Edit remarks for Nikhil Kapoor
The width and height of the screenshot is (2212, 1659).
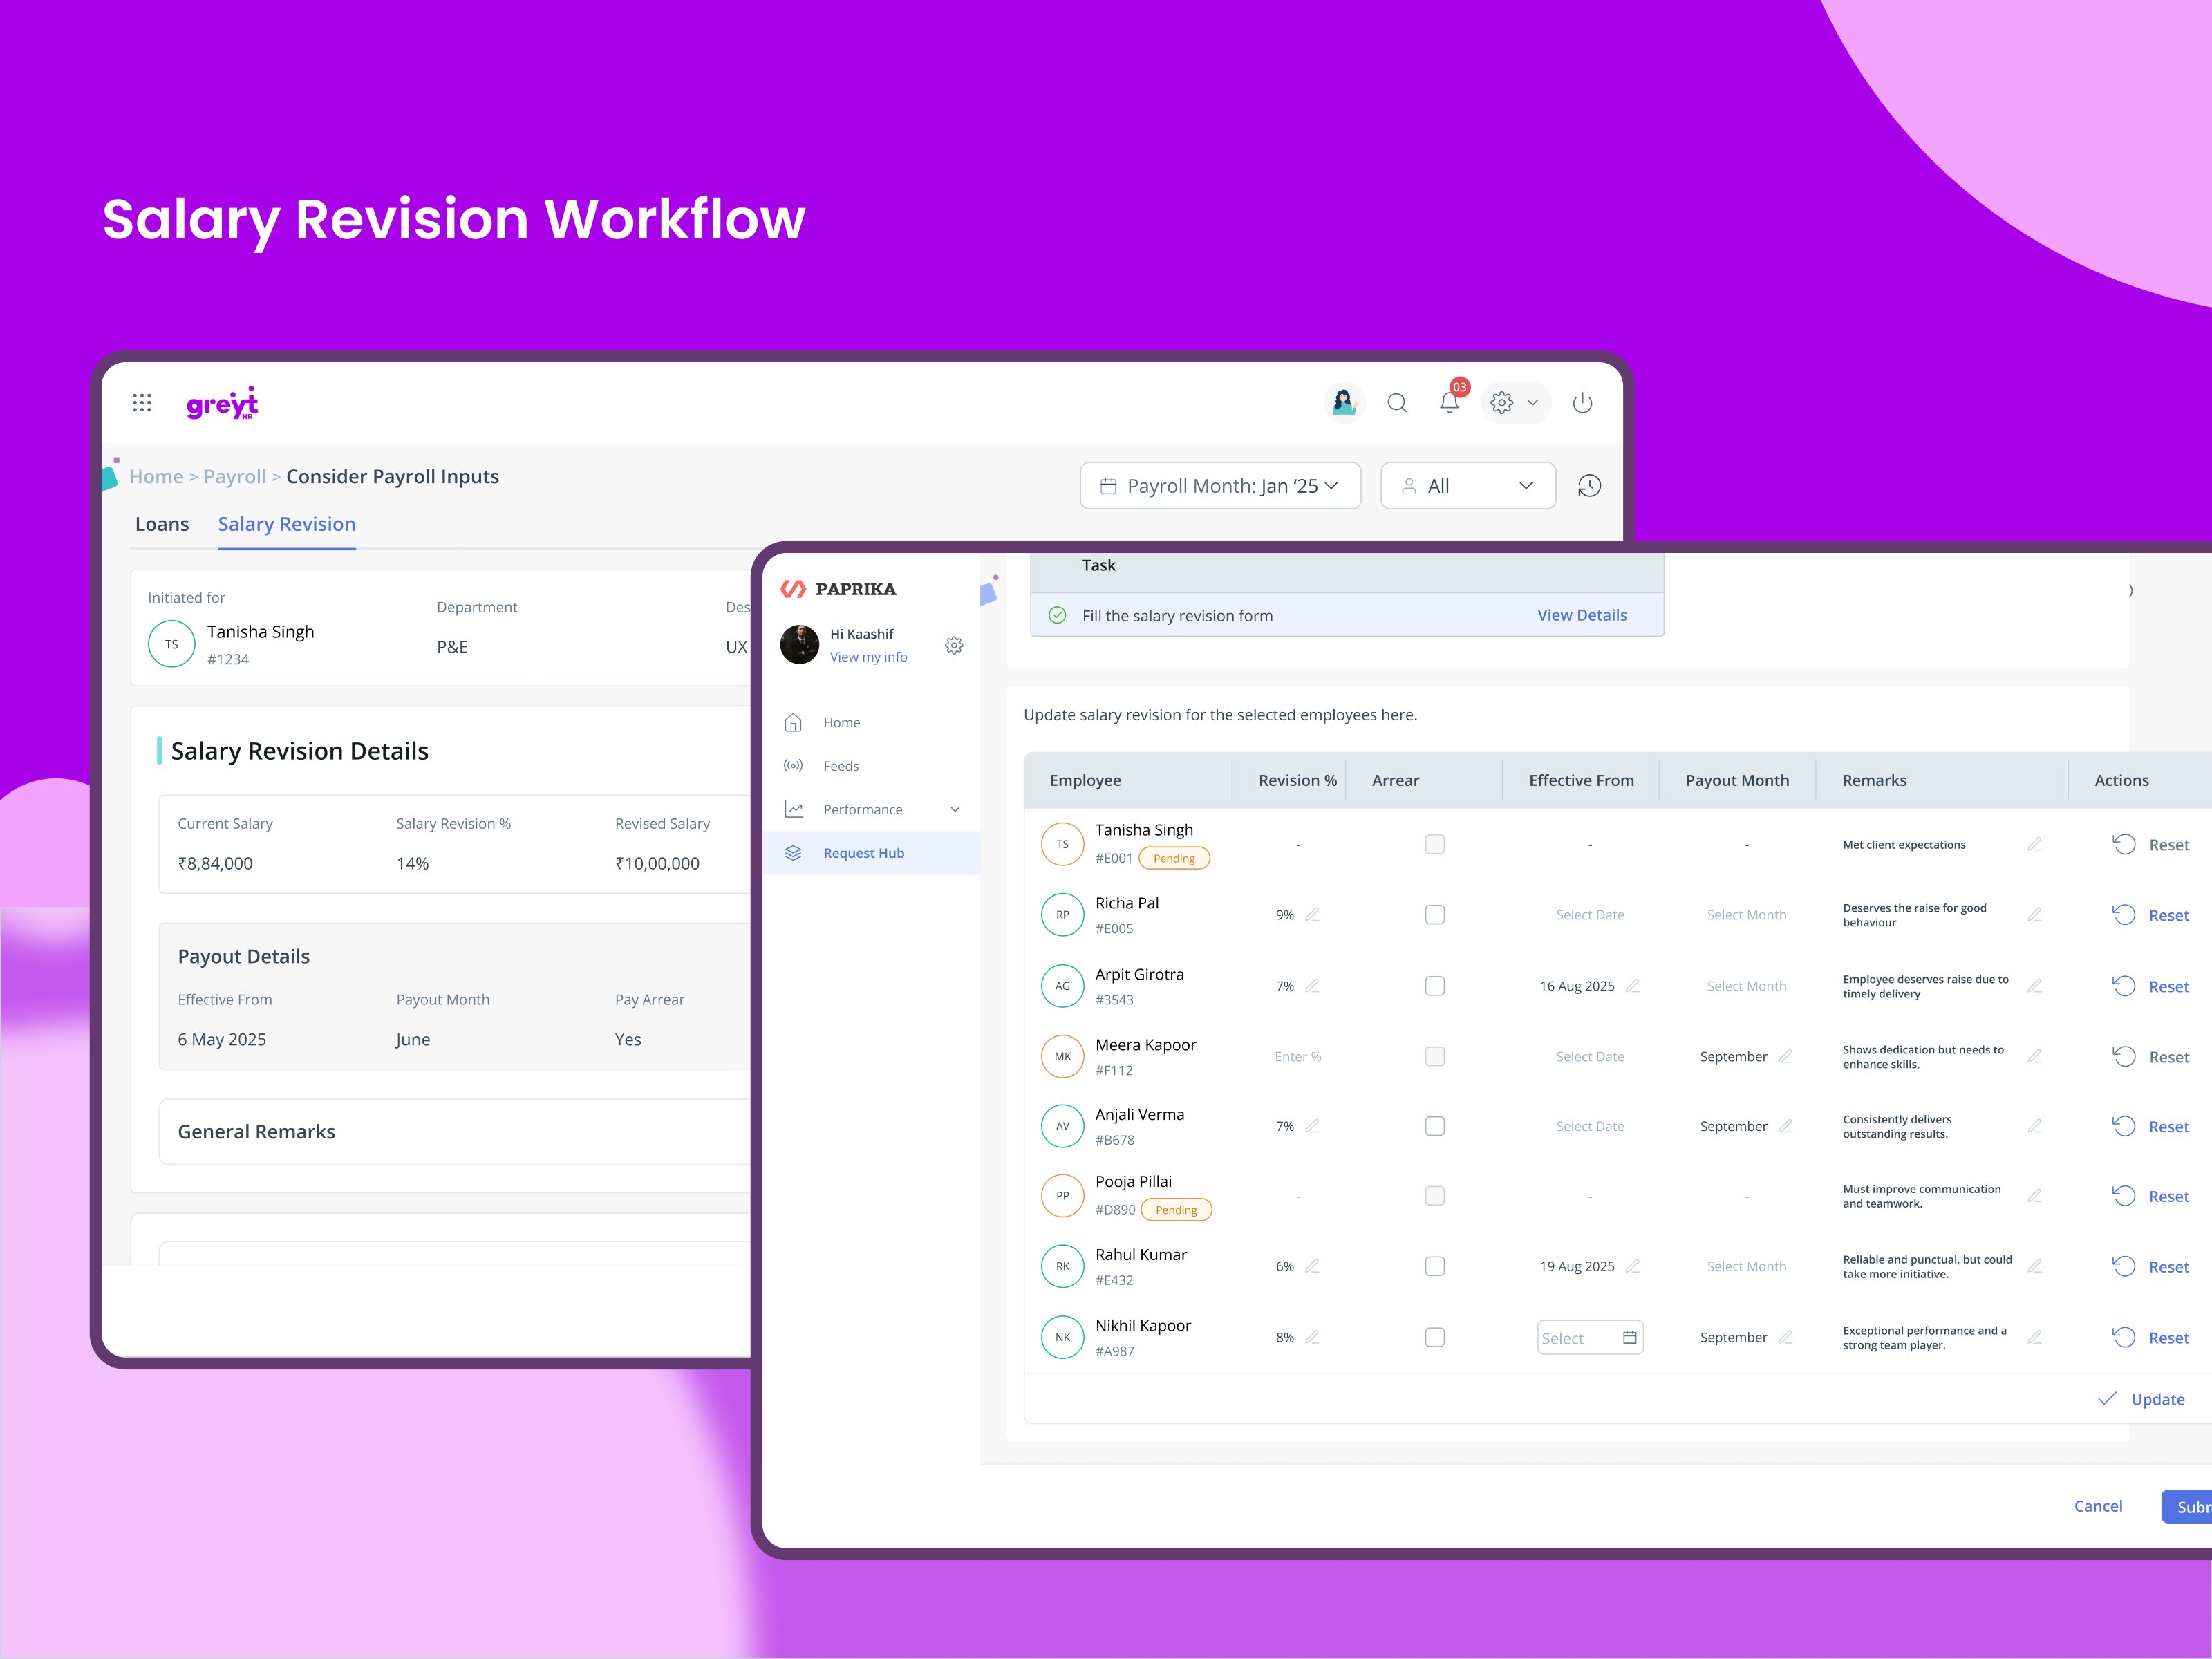click(x=2034, y=1337)
